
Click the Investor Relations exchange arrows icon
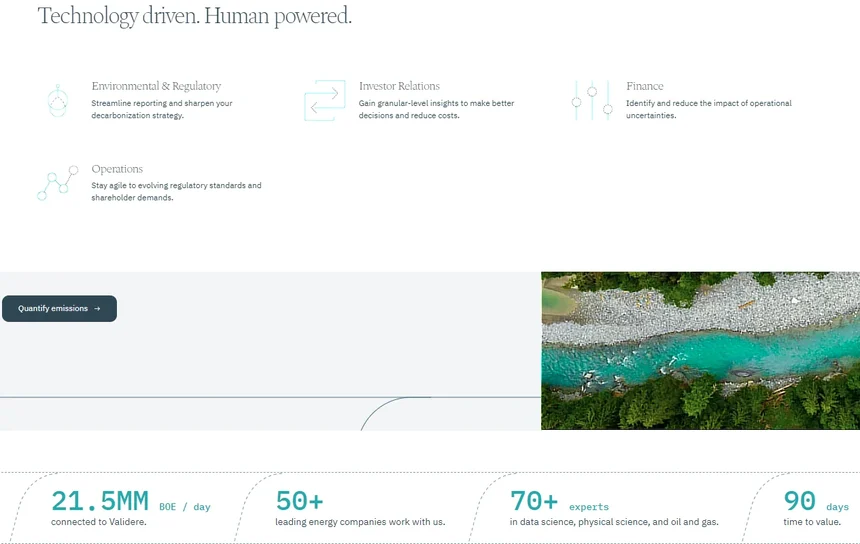tap(325, 100)
